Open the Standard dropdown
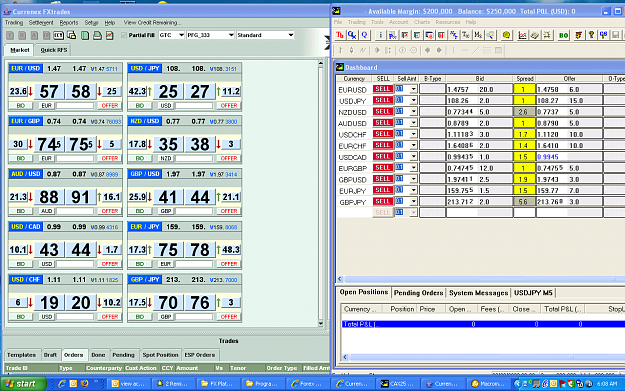 pyautogui.click(x=291, y=35)
